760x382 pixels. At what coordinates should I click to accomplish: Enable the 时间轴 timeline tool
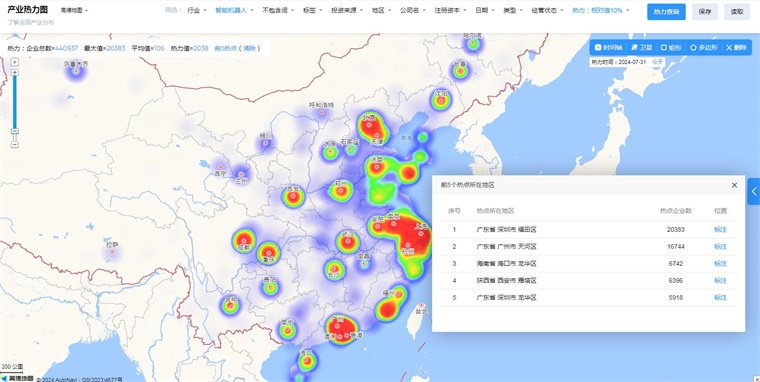(608, 48)
